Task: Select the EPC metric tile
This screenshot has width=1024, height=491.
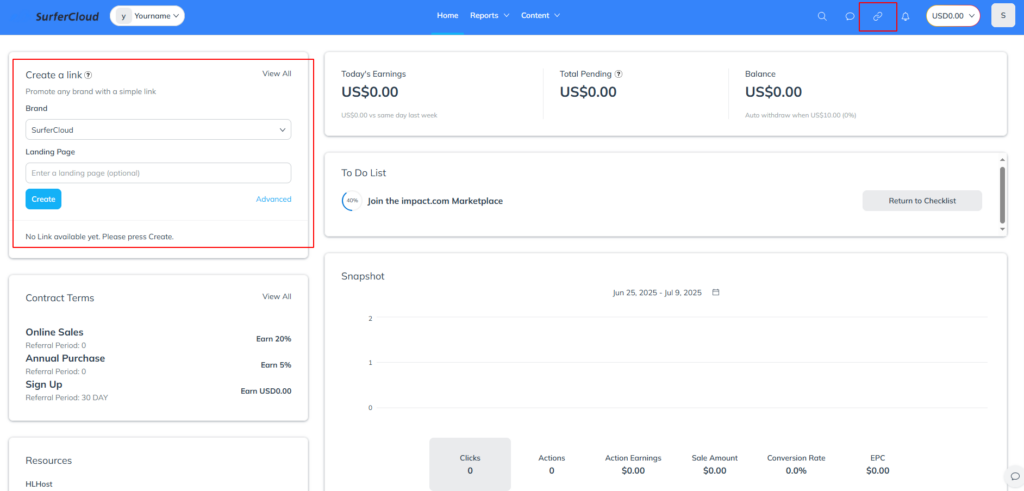Action: click(878, 464)
